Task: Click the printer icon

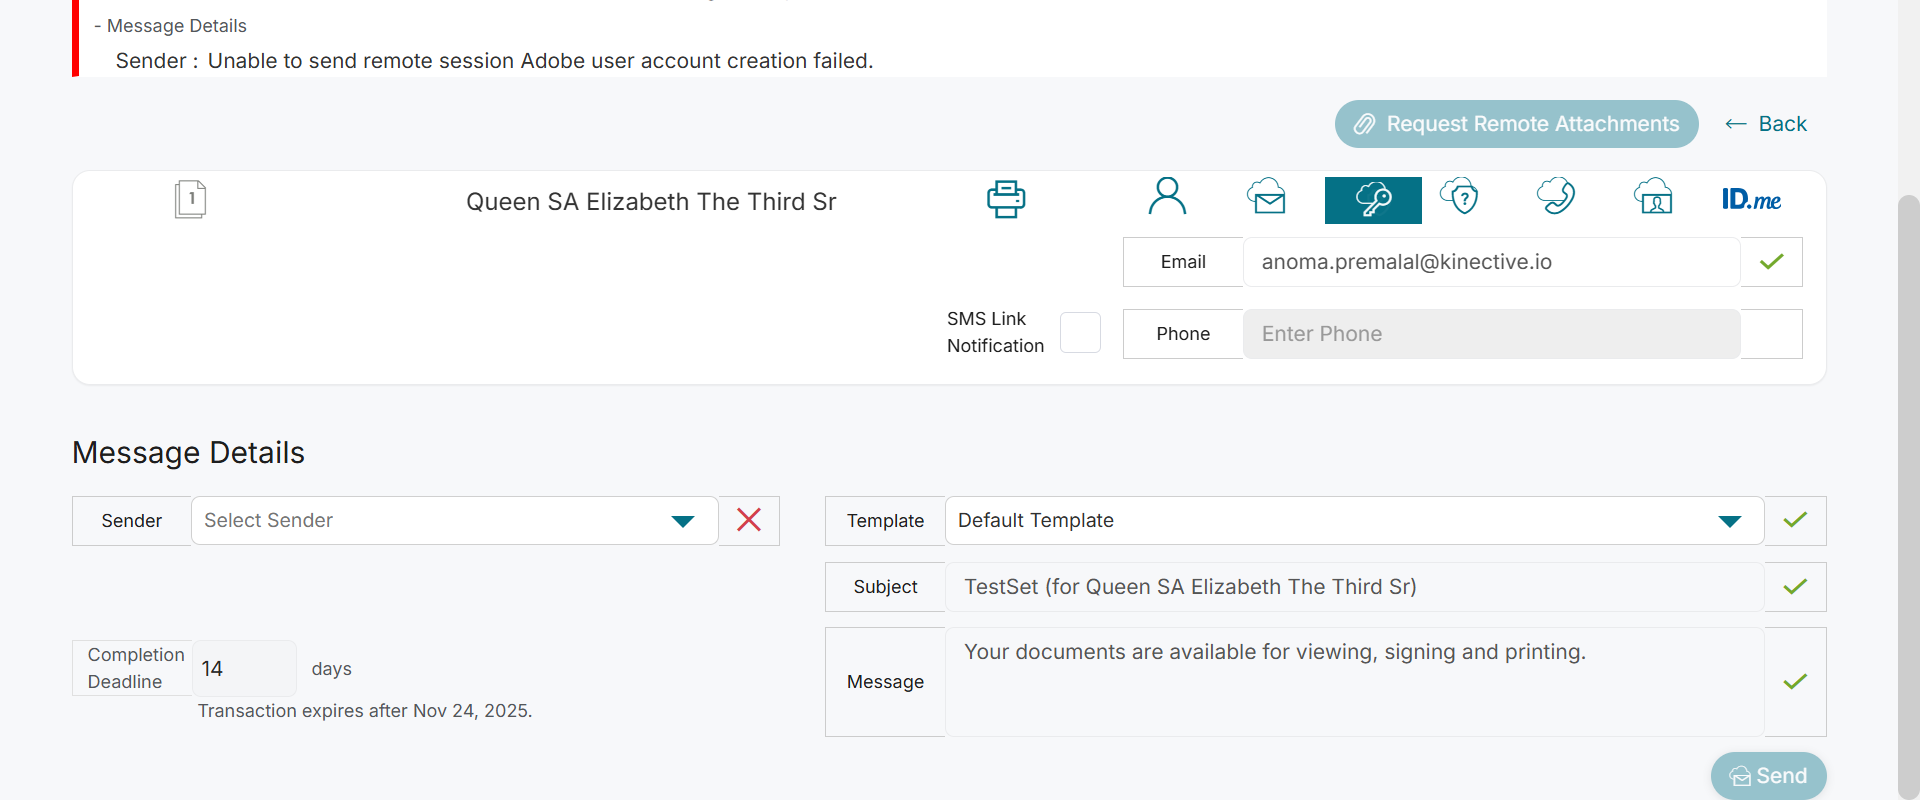Action: click(1006, 199)
